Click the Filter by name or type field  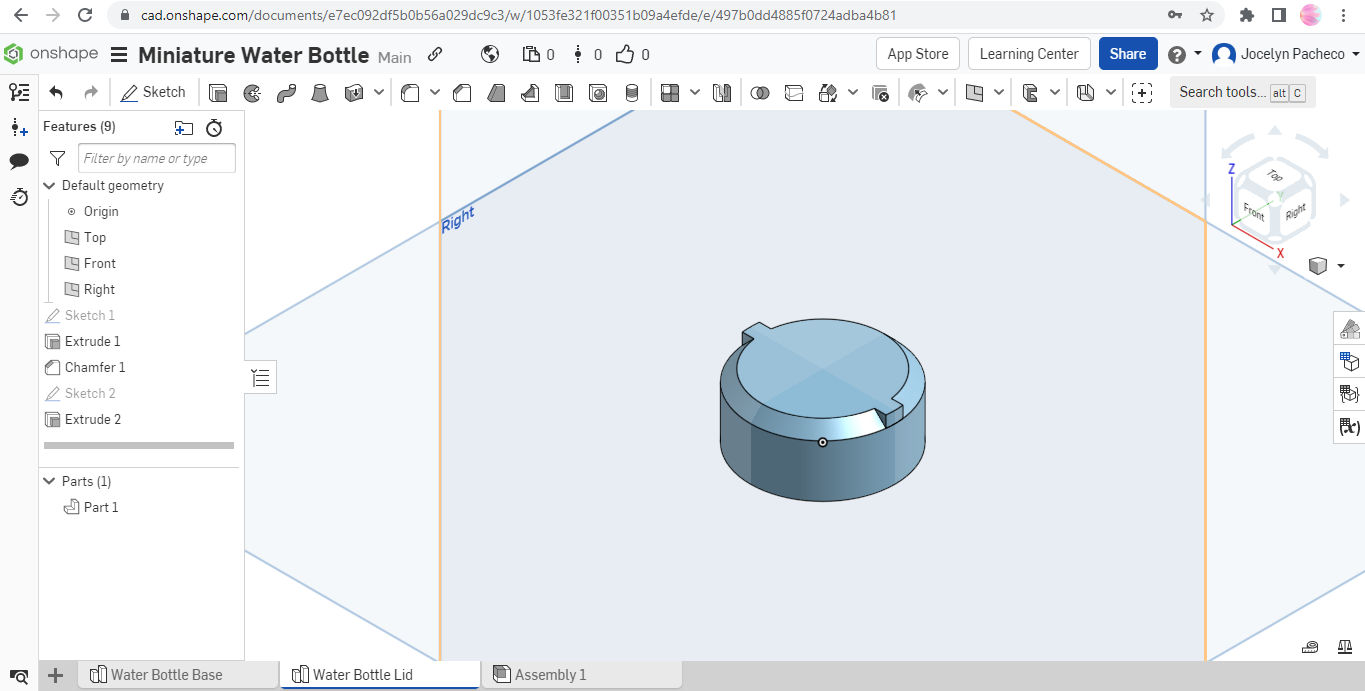pyautogui.click(x=157, y=158)
